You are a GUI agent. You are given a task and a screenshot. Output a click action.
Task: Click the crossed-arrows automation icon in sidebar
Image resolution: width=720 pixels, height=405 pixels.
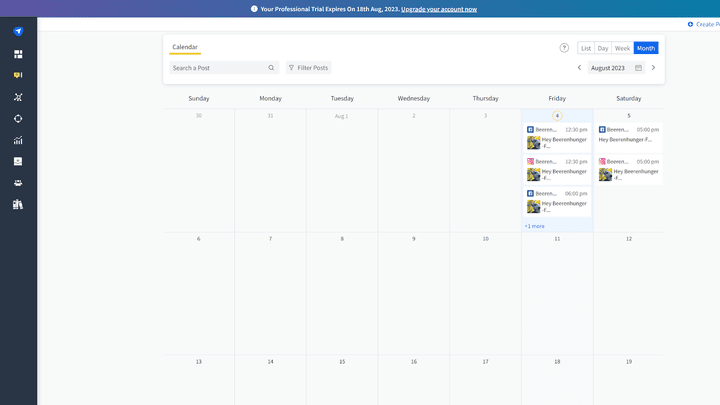[18, 97]
